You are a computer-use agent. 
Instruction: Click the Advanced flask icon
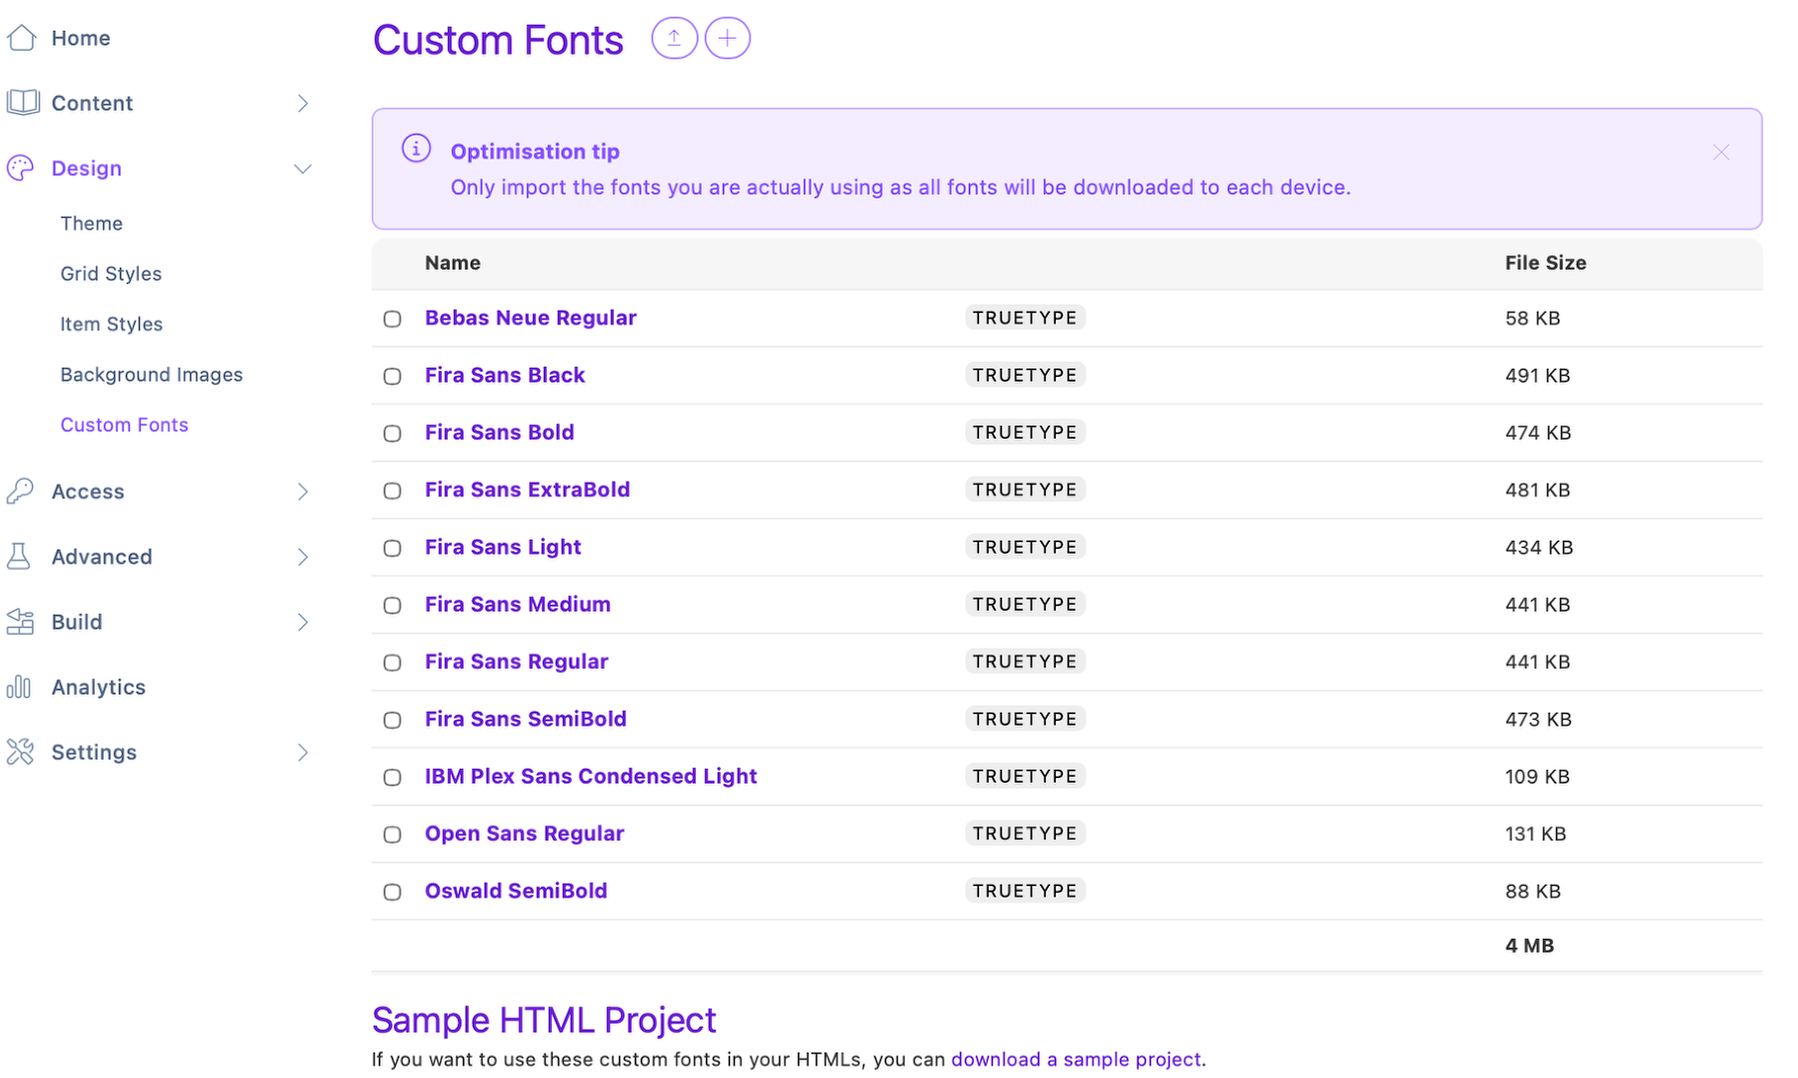tap(19, 556)
